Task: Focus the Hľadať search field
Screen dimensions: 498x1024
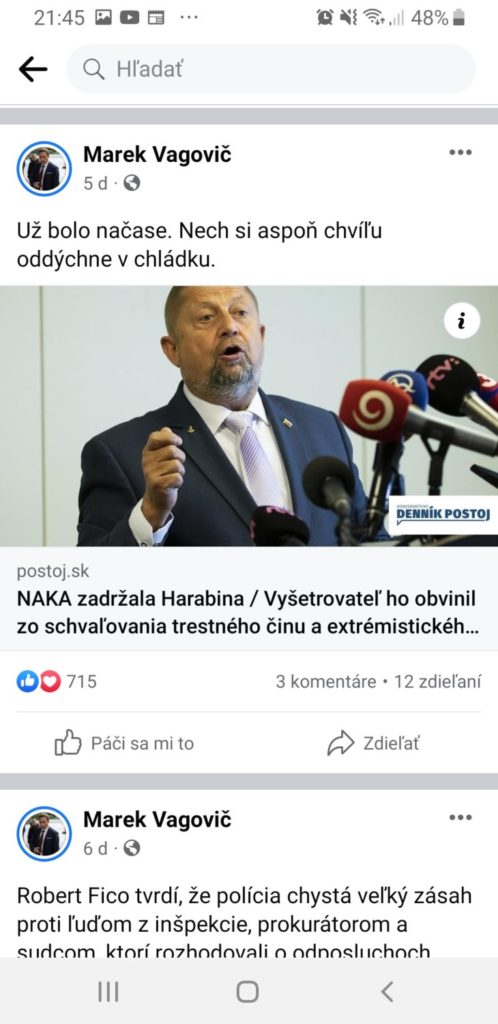Action: [x=271, y=69]
